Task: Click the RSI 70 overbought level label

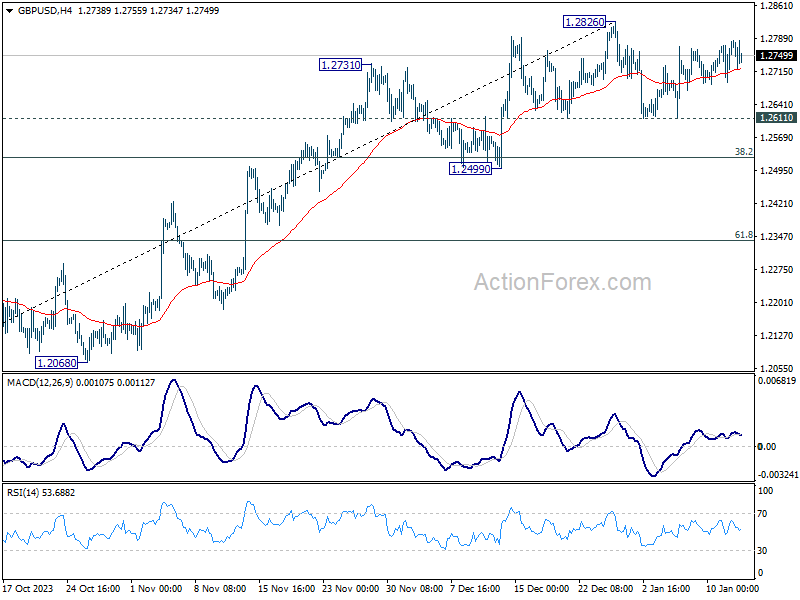Action: [x=762, y=514]
